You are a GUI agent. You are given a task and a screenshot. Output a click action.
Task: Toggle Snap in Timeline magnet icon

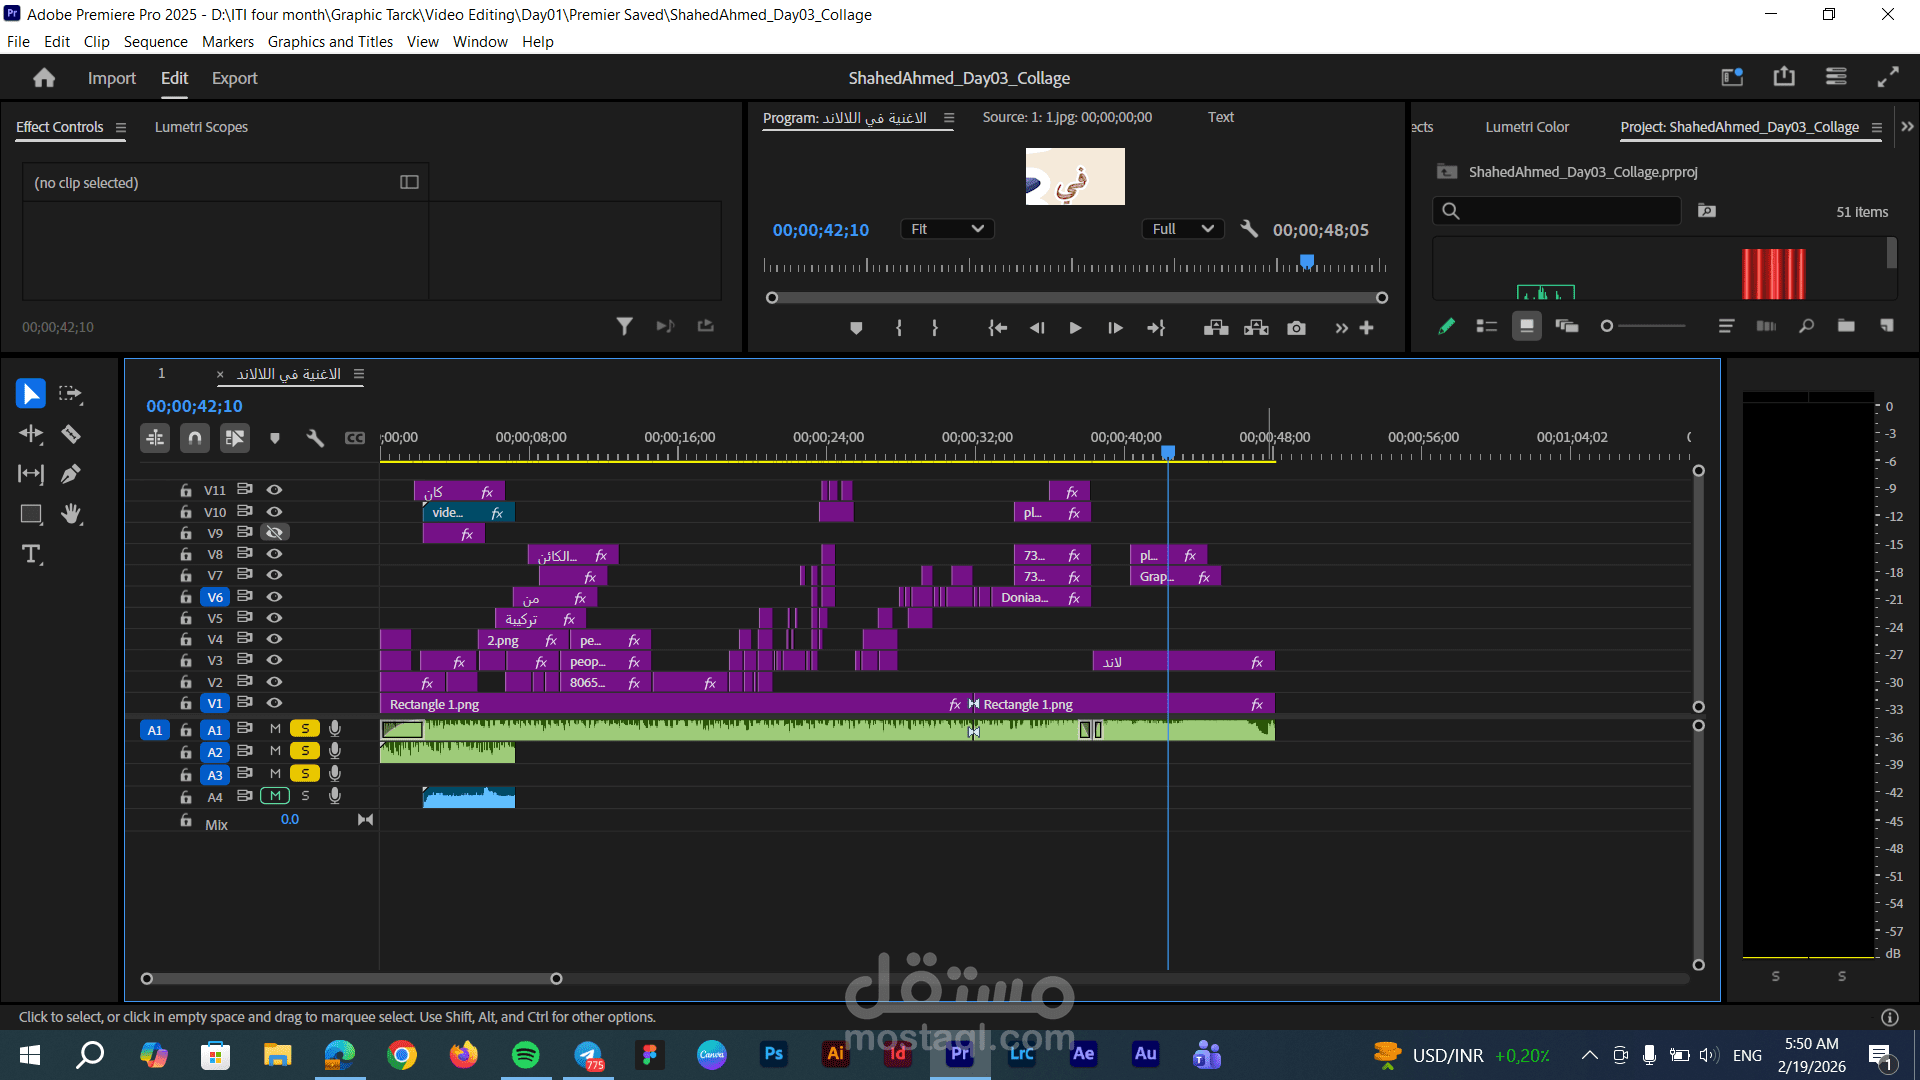(x=195, y=438)
